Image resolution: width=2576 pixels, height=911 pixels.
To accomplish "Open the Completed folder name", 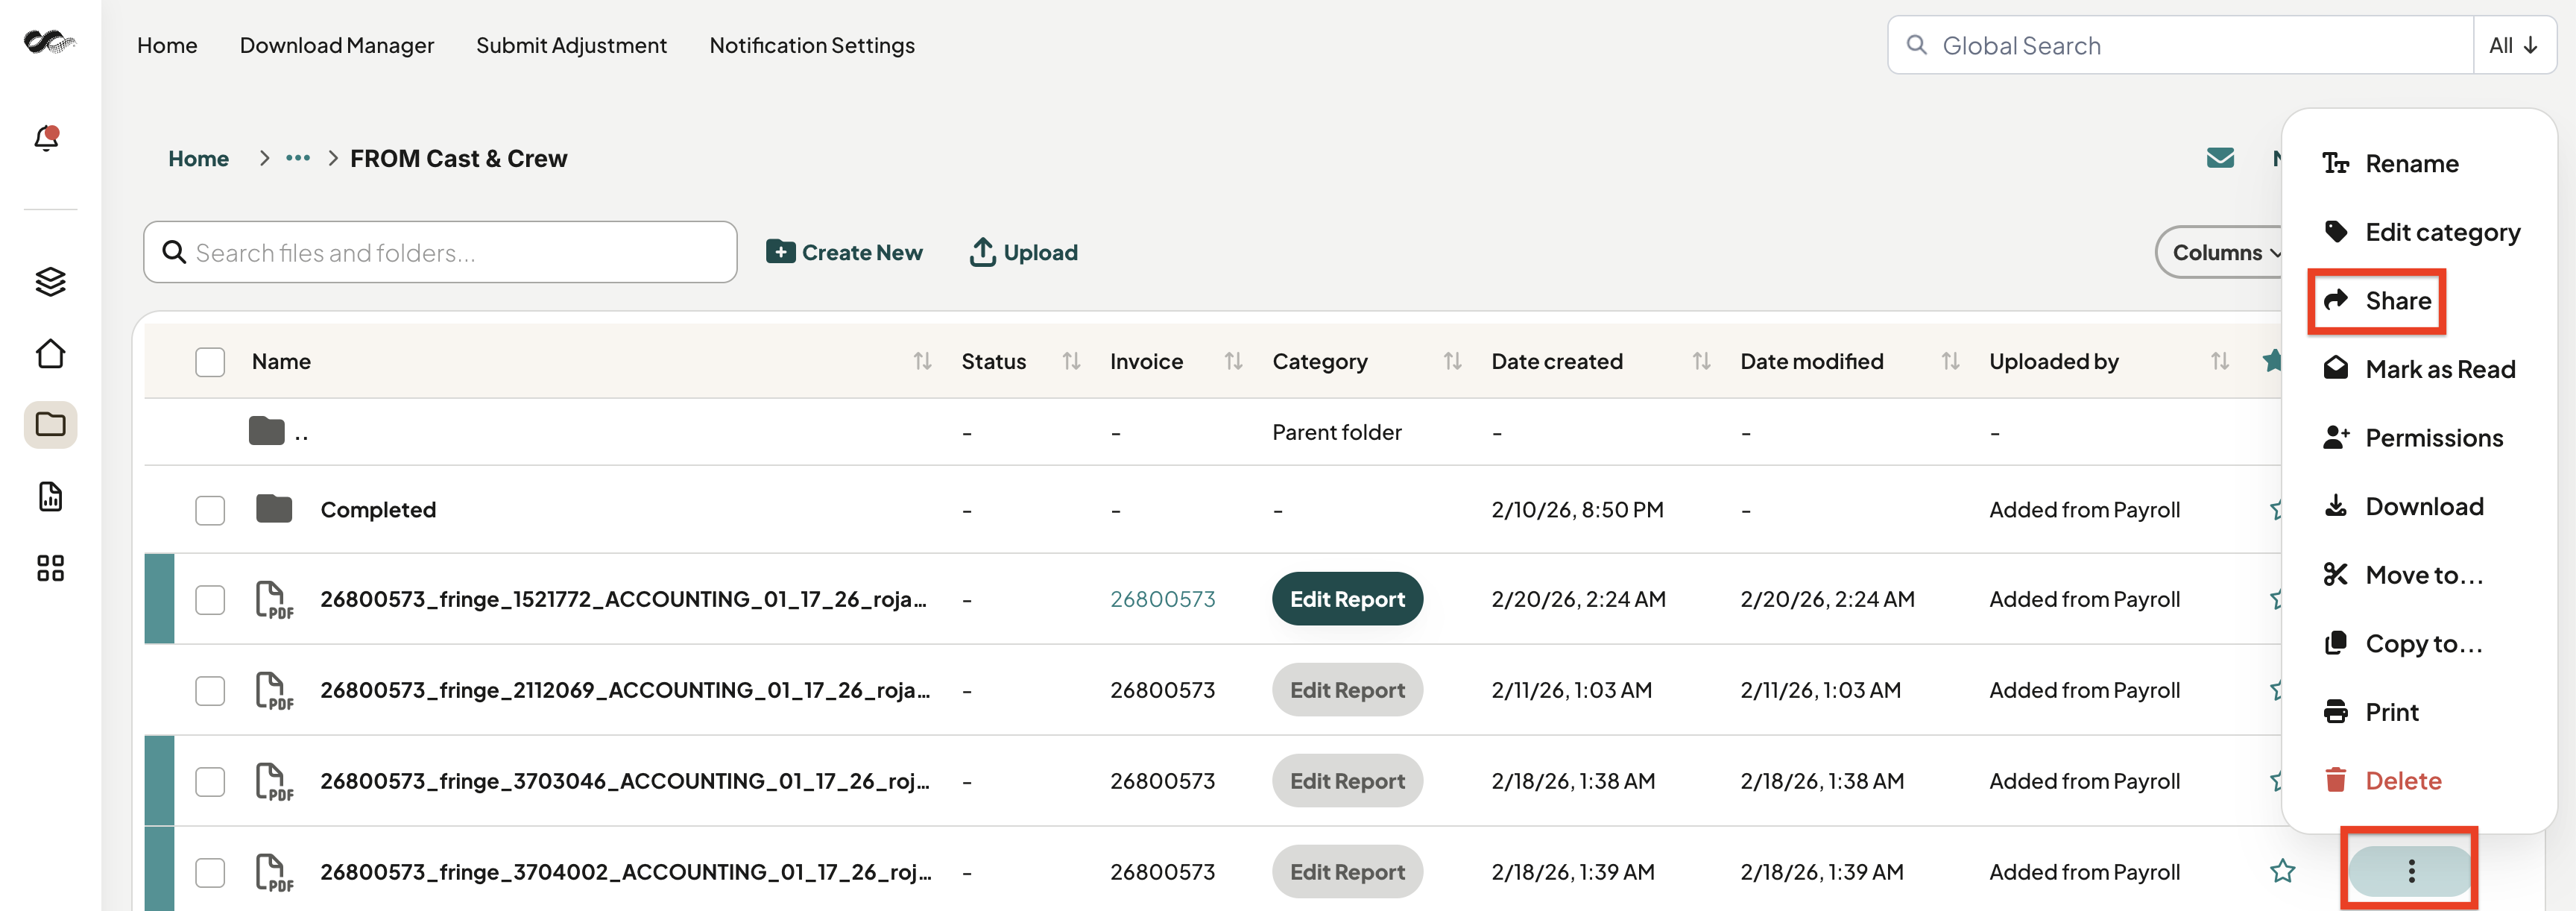I will click(378, 509).
